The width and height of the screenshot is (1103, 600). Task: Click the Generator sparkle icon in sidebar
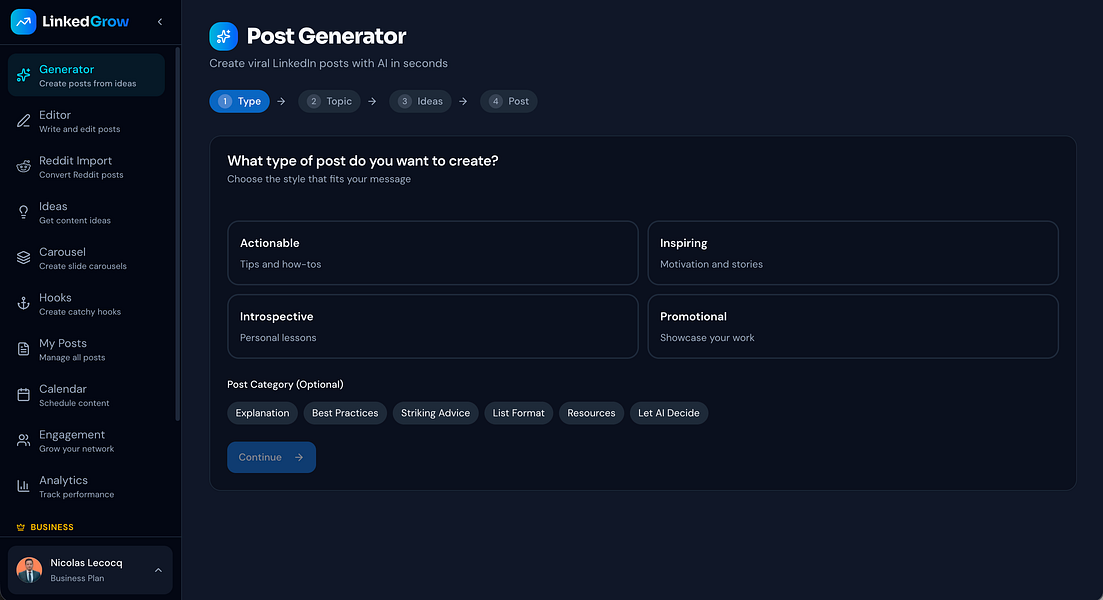point(24,75)
